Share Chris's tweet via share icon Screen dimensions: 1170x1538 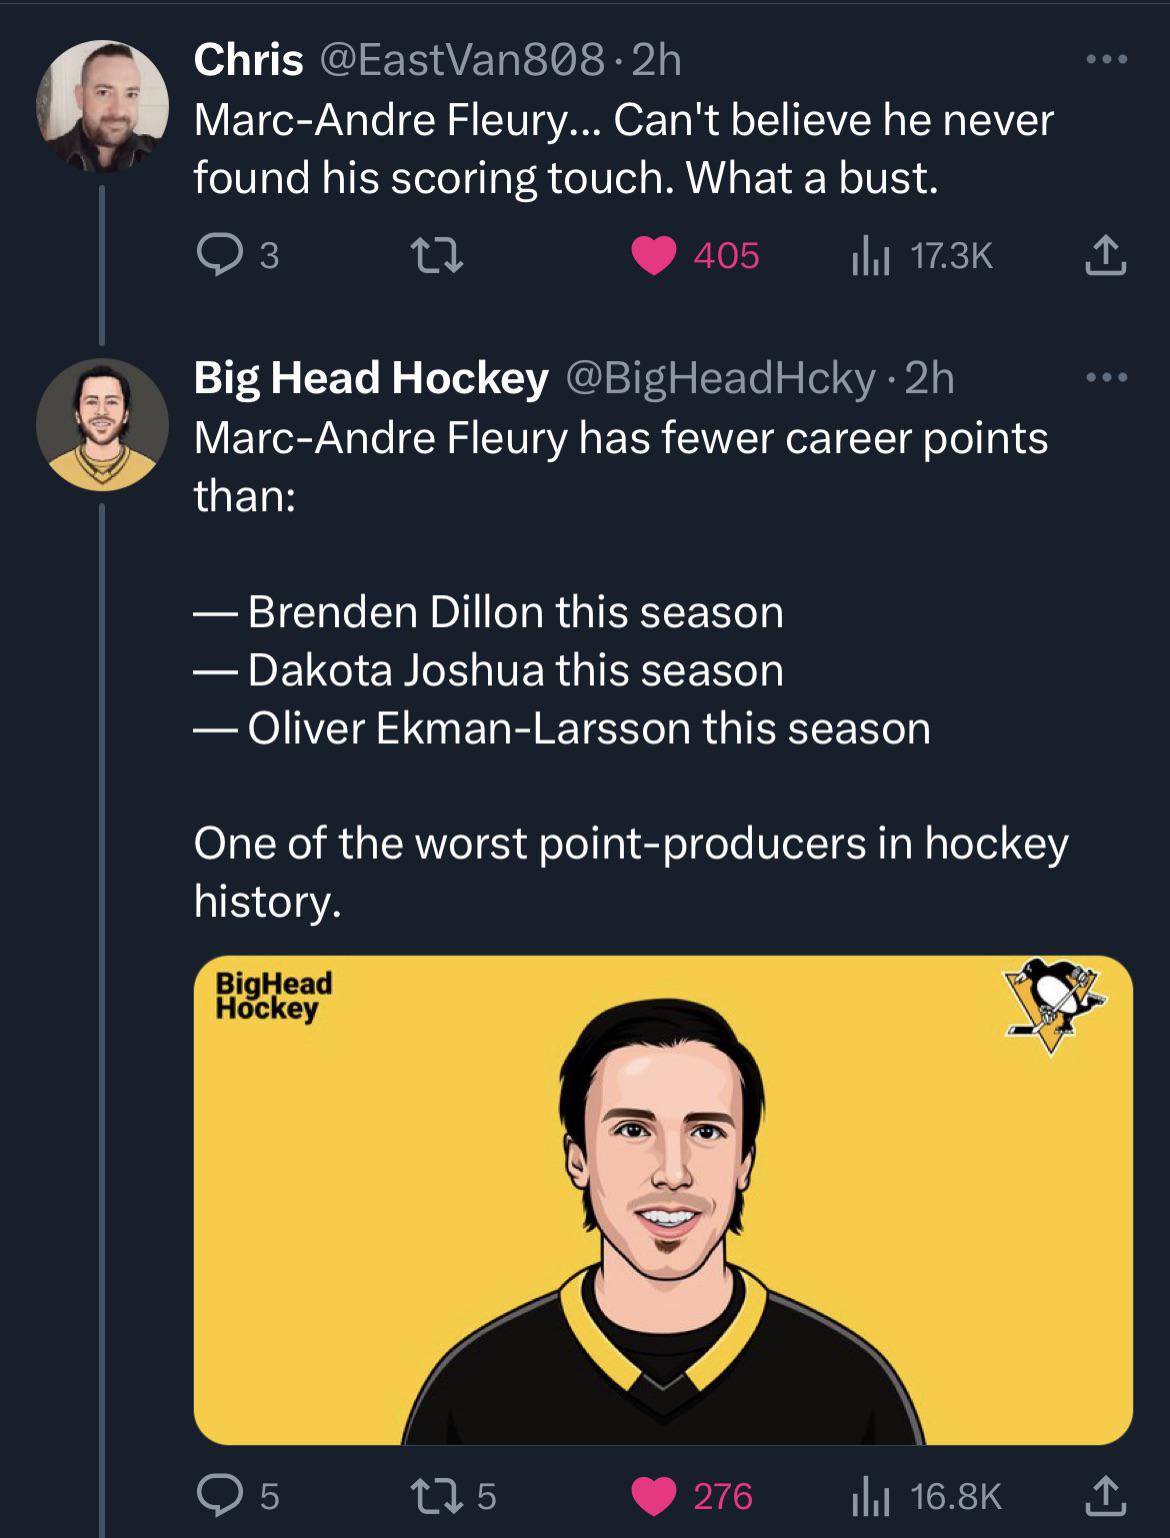point(1105,256)
